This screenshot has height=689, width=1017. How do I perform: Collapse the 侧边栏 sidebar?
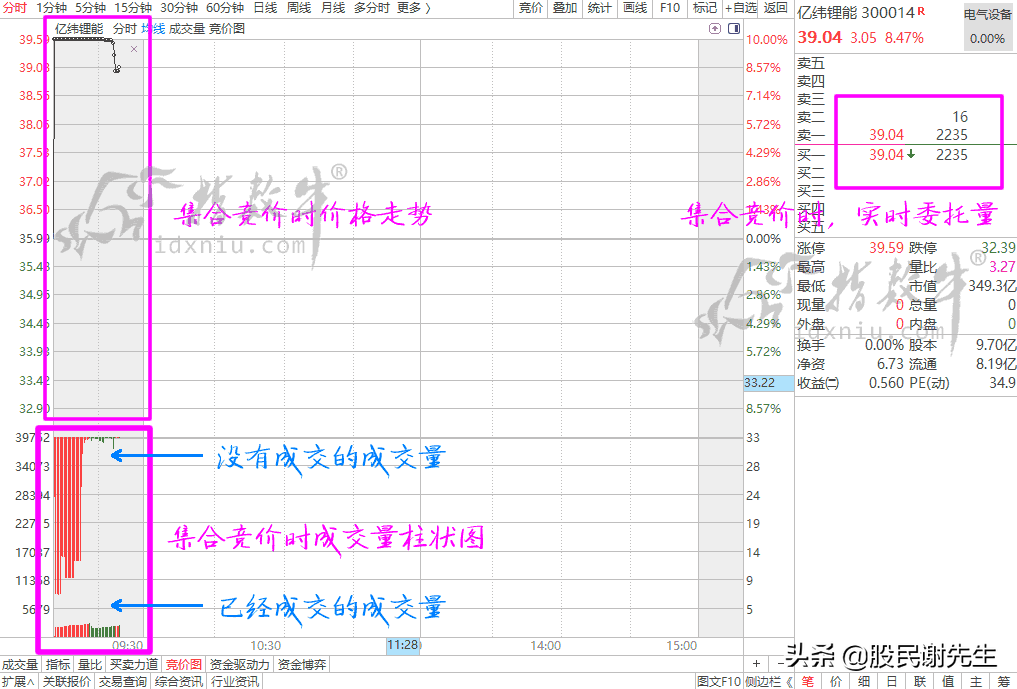coord(768,681)
